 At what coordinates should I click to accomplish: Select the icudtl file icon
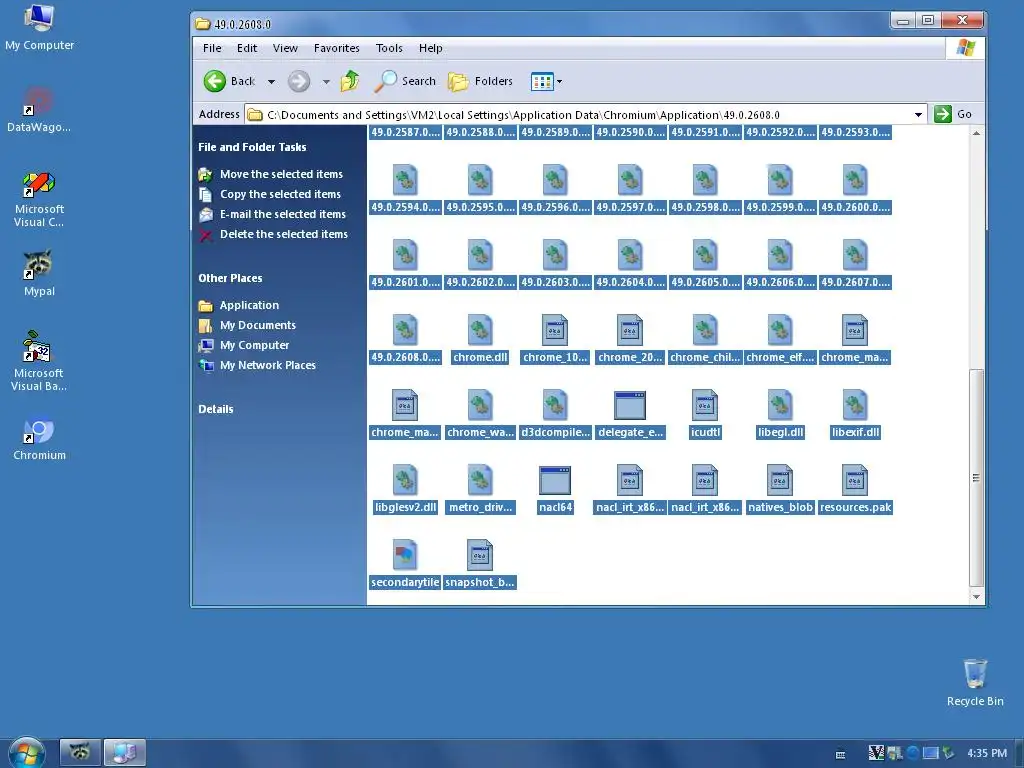[x=705, y=405]
